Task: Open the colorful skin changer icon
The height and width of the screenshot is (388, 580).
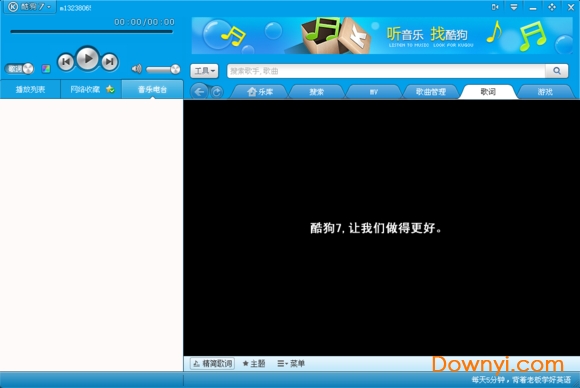Action: 46,69
